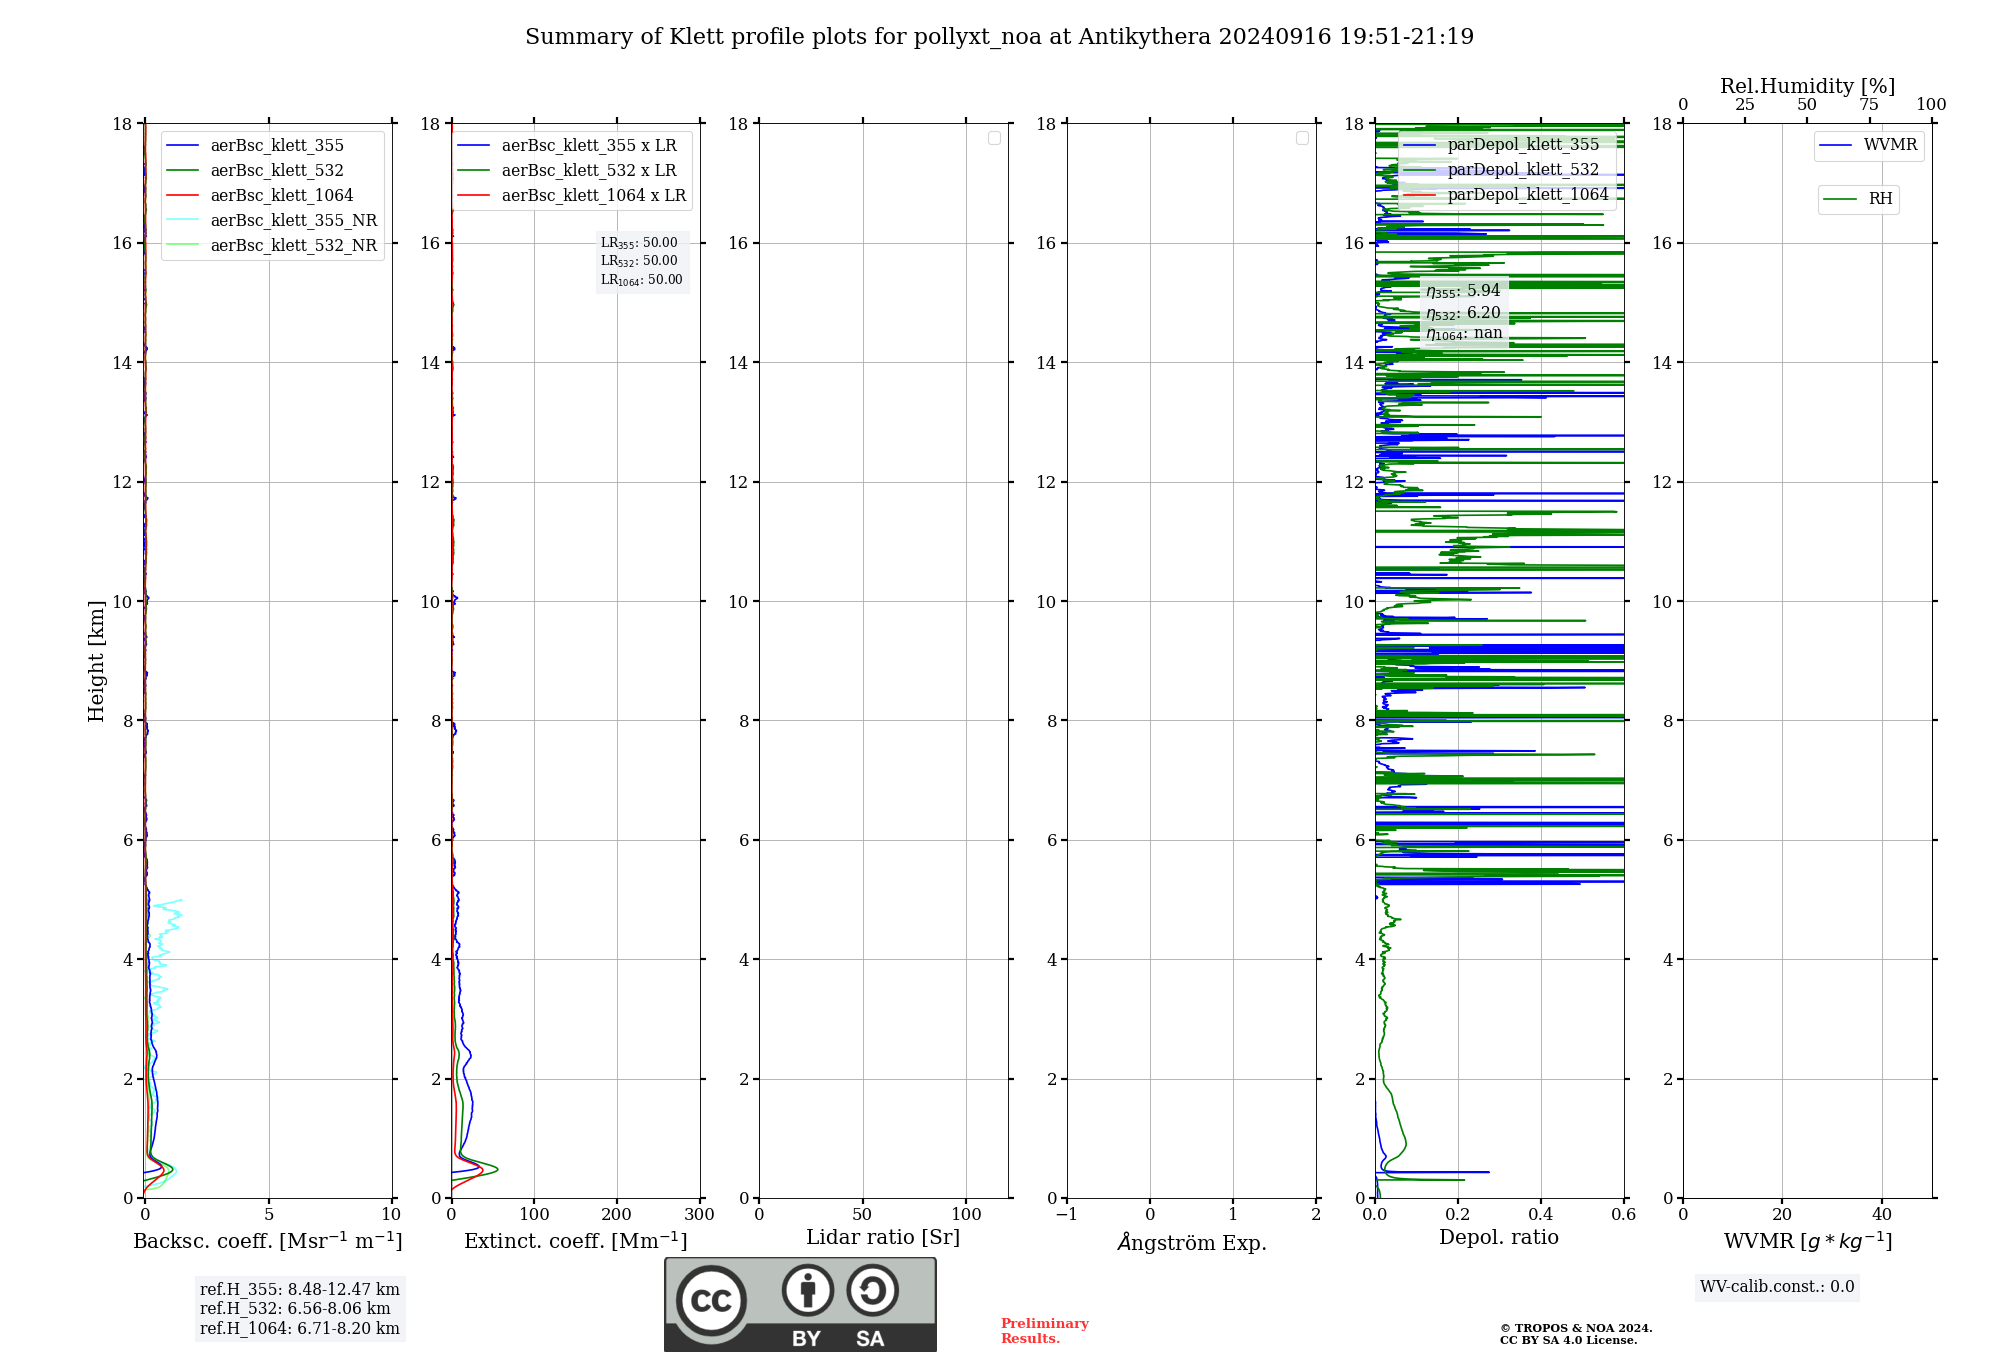Click the η355: 5.94 annotation
The height and width of the screenshot is (1360, 2000).
(1463, 291)
